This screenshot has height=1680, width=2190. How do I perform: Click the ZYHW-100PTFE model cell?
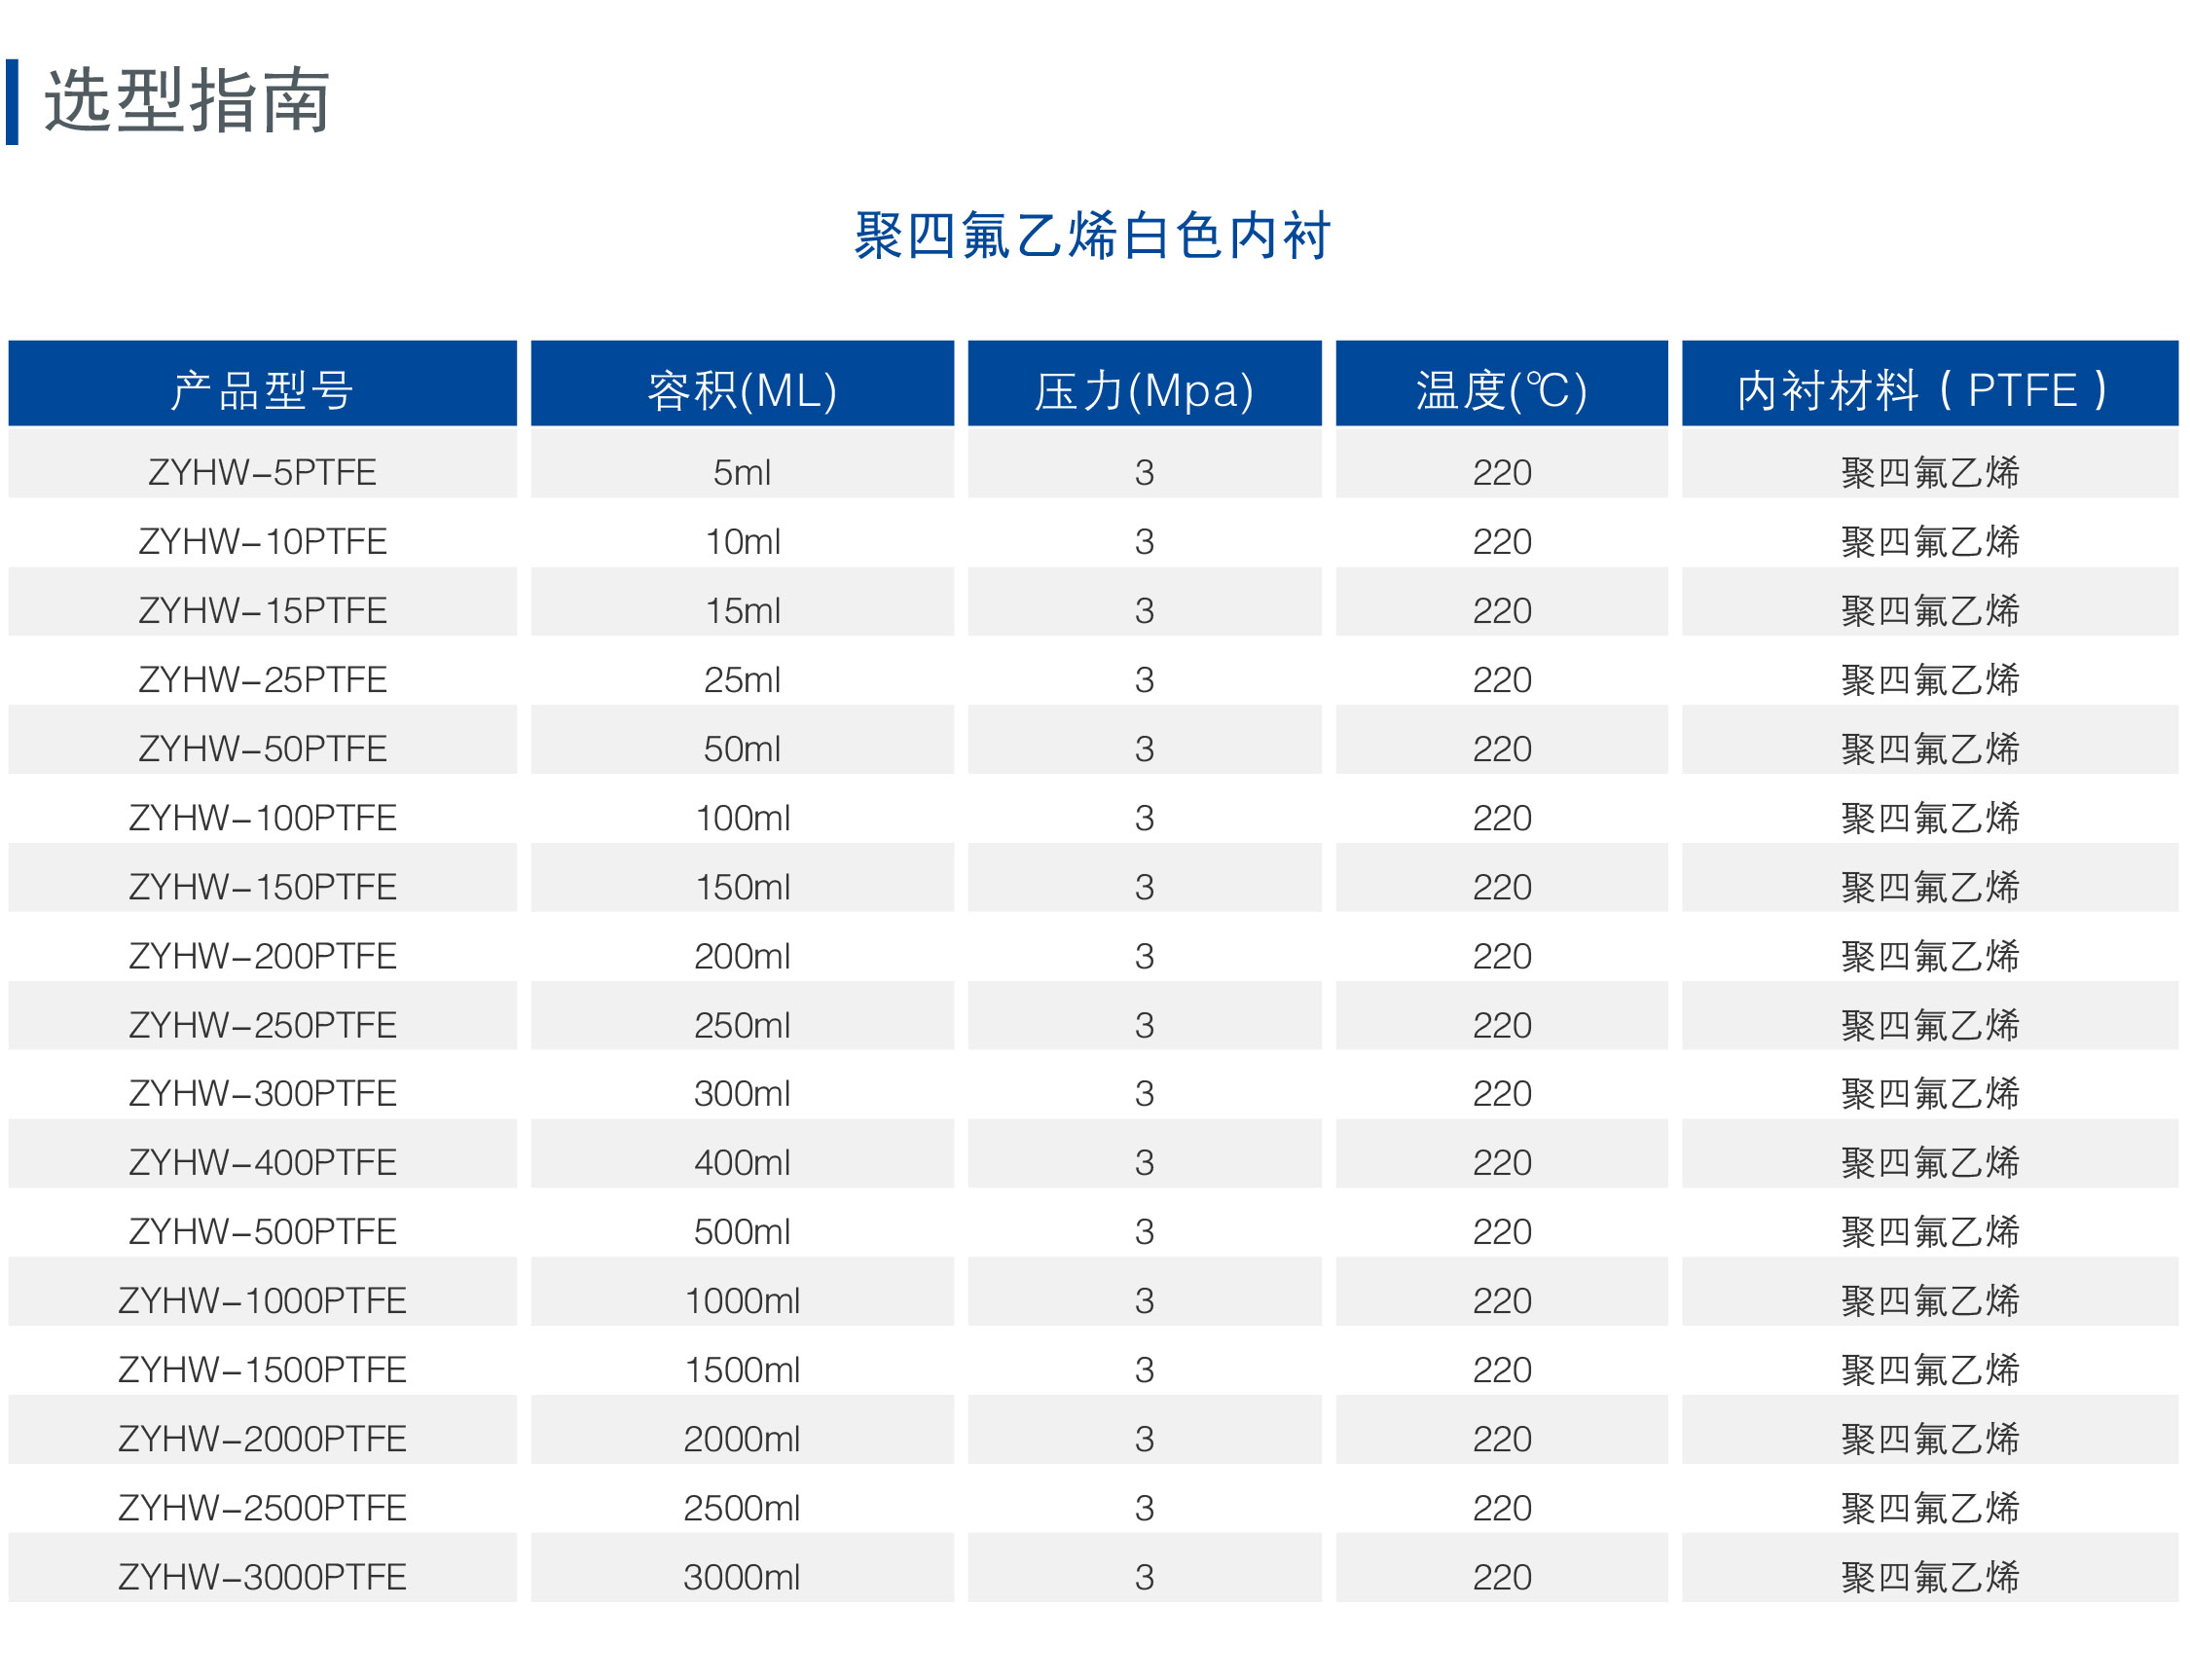pyautogui.click(x=262, y=818)
